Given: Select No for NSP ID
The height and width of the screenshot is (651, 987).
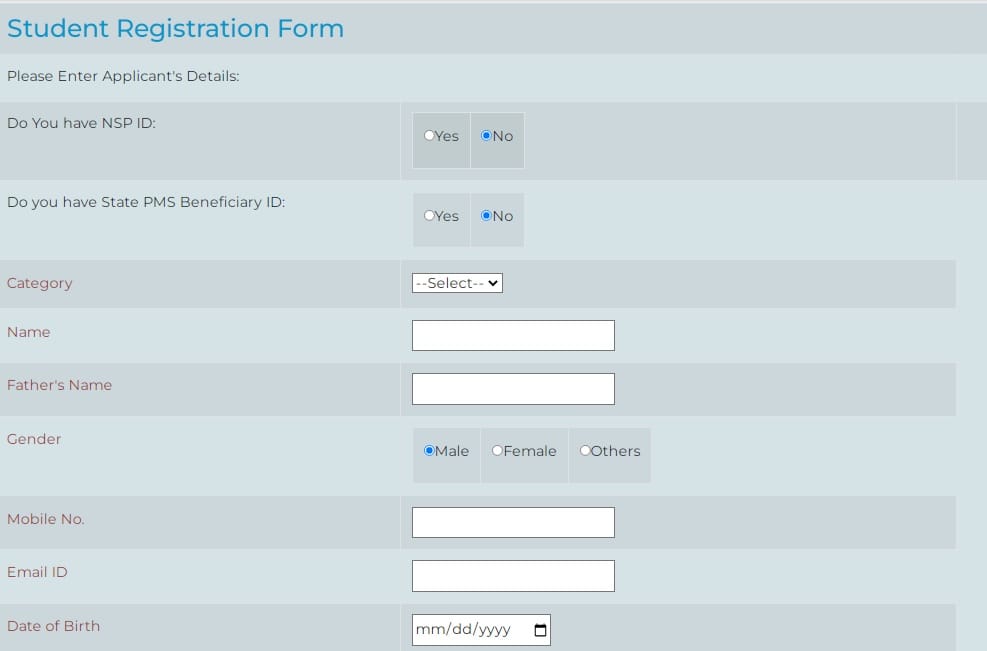Looking at the screenshot, I should point(486,136).
